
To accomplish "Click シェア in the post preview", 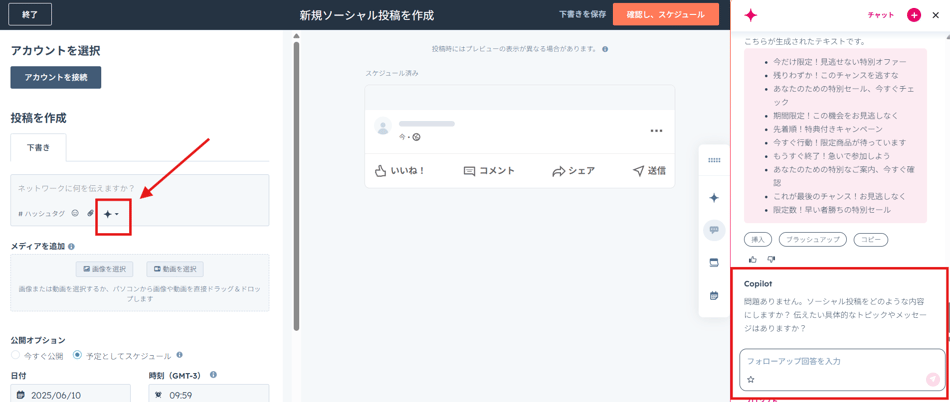I will coord(573,171).
